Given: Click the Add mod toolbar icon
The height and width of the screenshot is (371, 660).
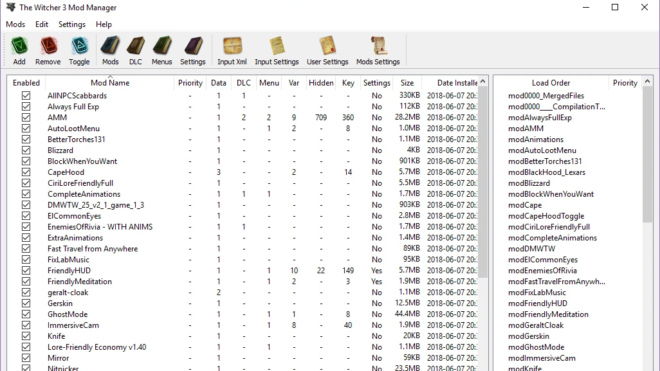Looking at the screenshot, I should [19, 51].
